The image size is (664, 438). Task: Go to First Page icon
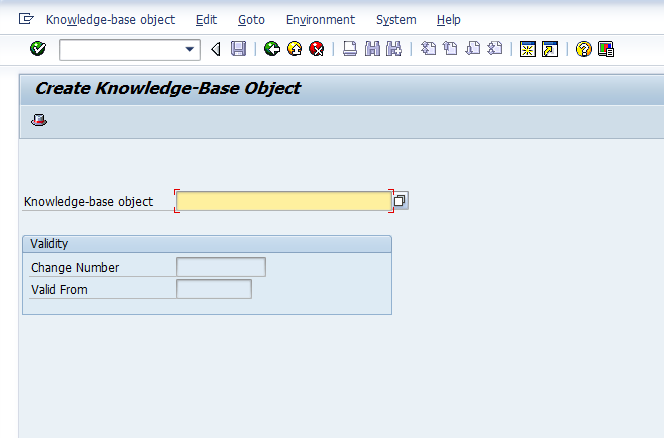point(428,49)
